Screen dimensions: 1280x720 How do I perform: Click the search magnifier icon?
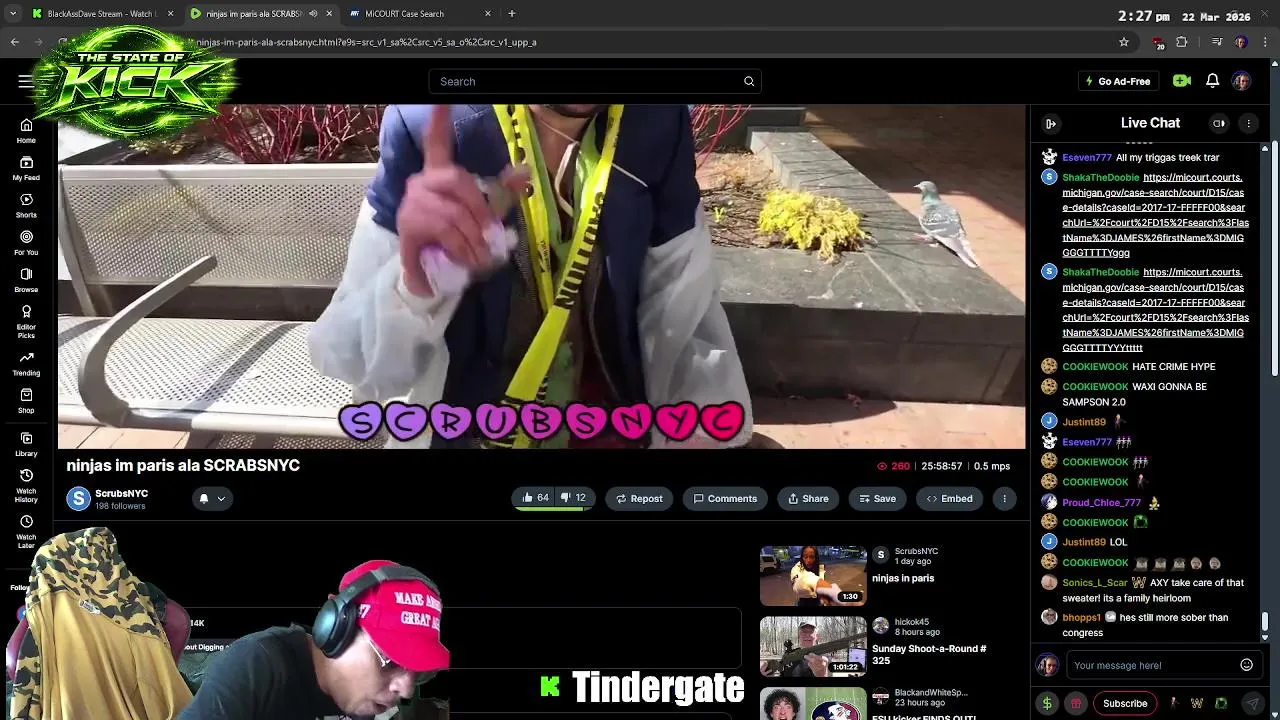click(x=749, y=81)
